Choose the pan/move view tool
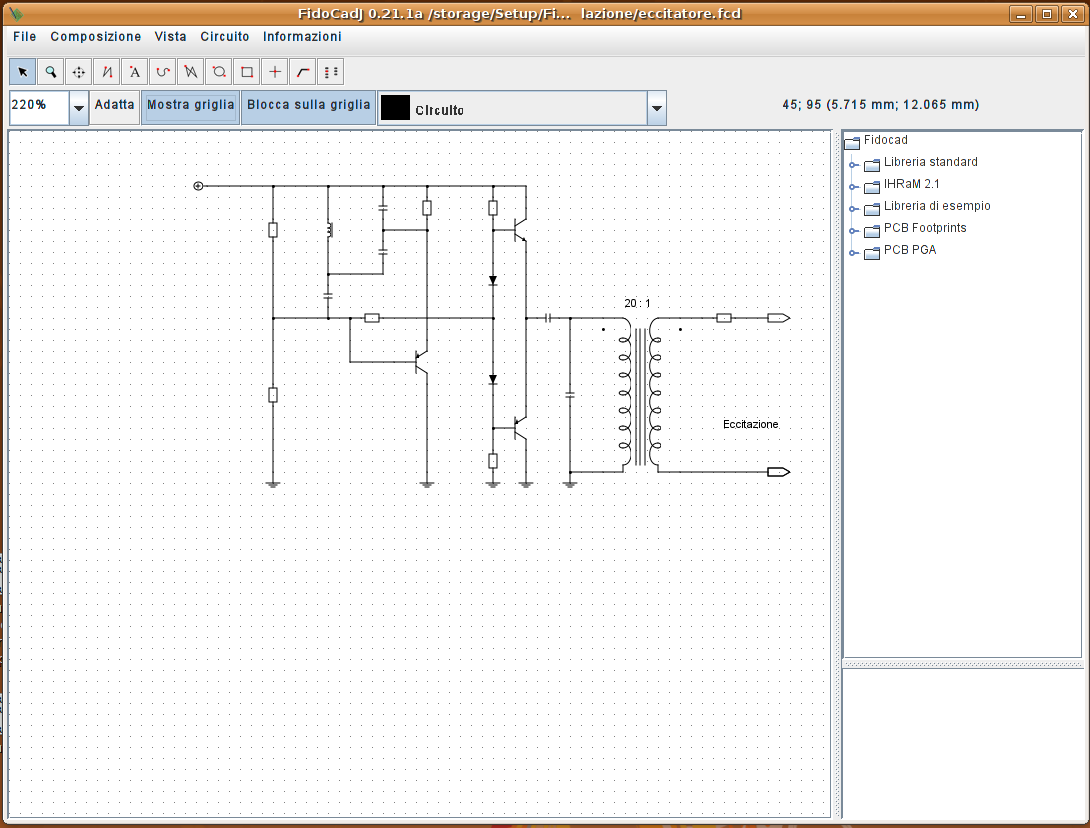1090x828 pixels. [x=79, y=72]
